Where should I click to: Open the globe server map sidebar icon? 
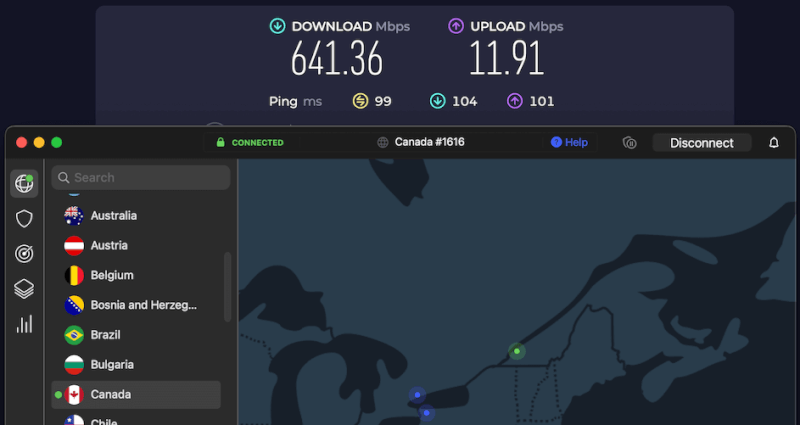(x=24, y=184)
